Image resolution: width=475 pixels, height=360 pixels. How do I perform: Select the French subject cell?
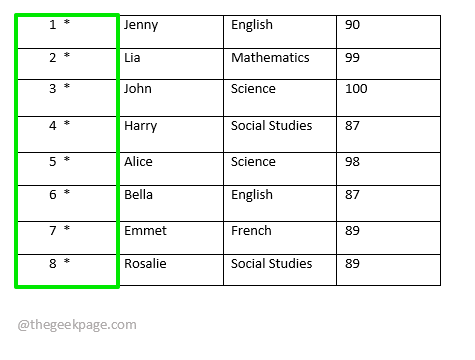pyautogui.click(x=280, y=238)
